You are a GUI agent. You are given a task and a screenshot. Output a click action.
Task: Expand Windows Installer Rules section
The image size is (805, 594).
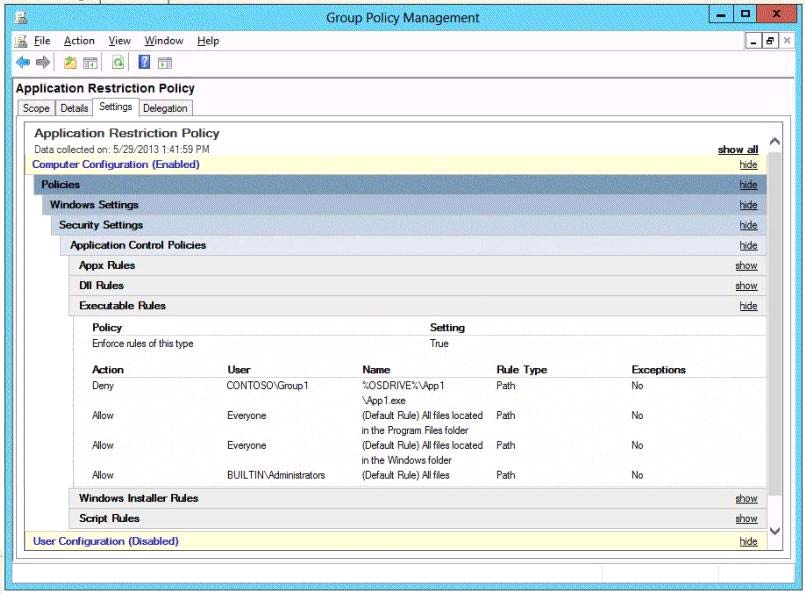pos(746,498)
